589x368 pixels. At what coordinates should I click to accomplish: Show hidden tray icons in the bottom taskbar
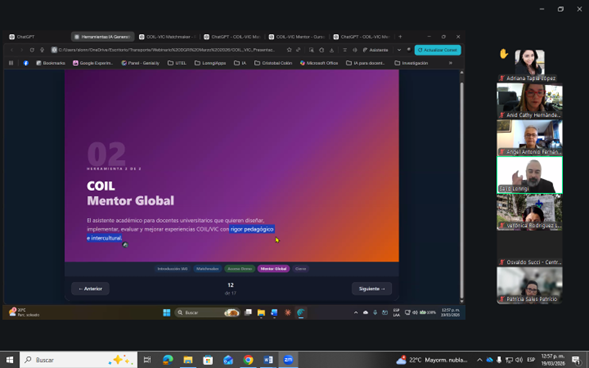[x=479, y=360]
